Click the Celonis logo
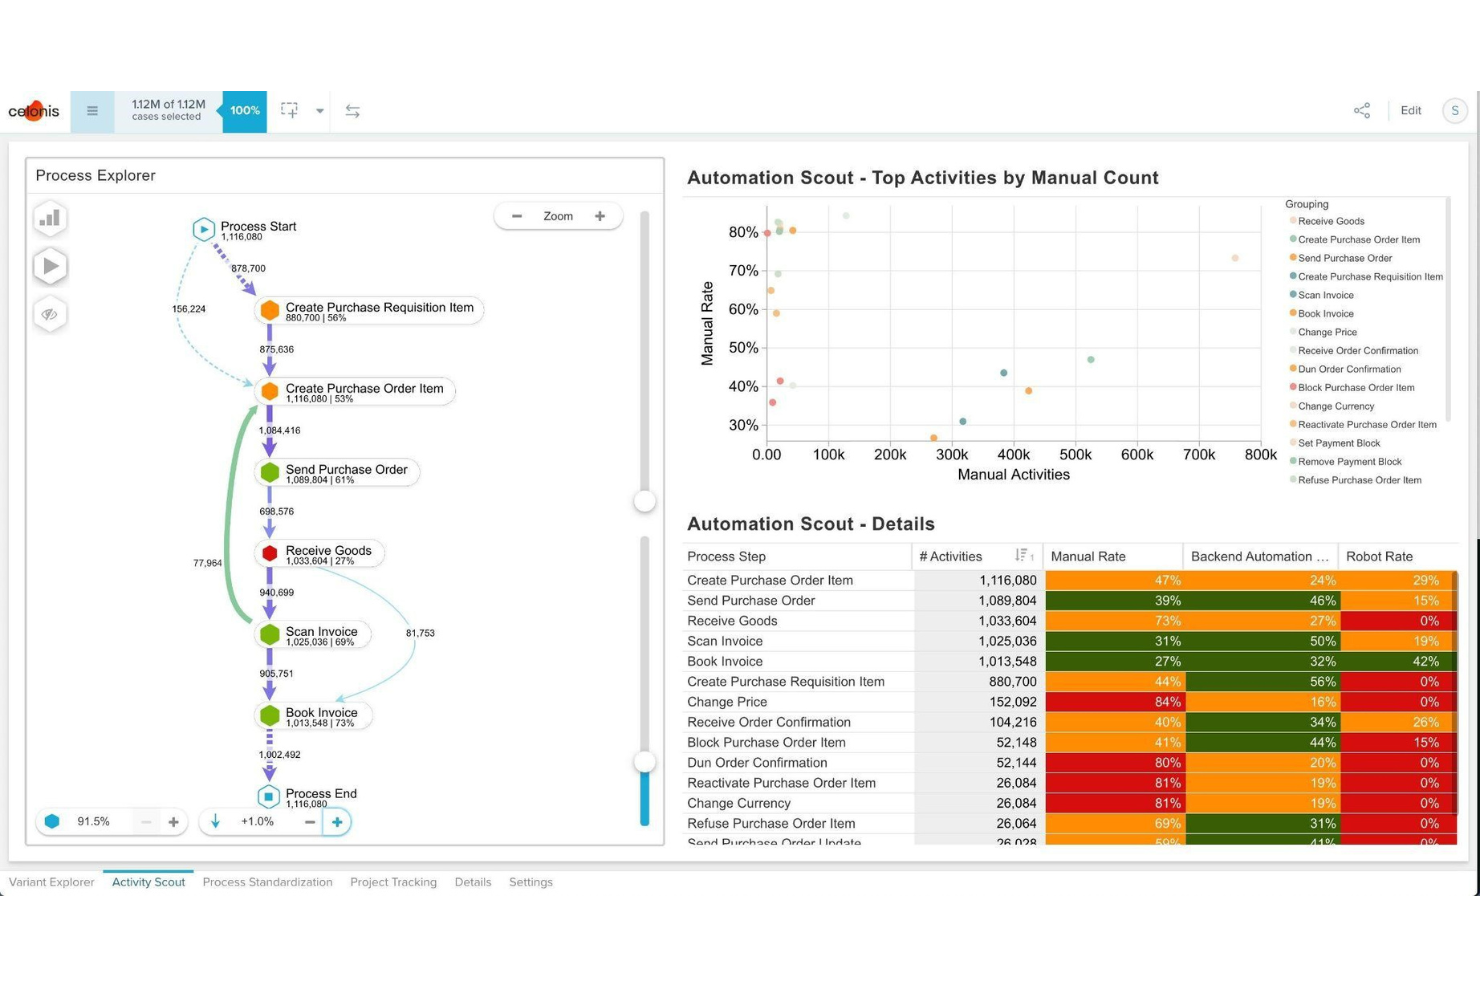 tap(34, 111)
